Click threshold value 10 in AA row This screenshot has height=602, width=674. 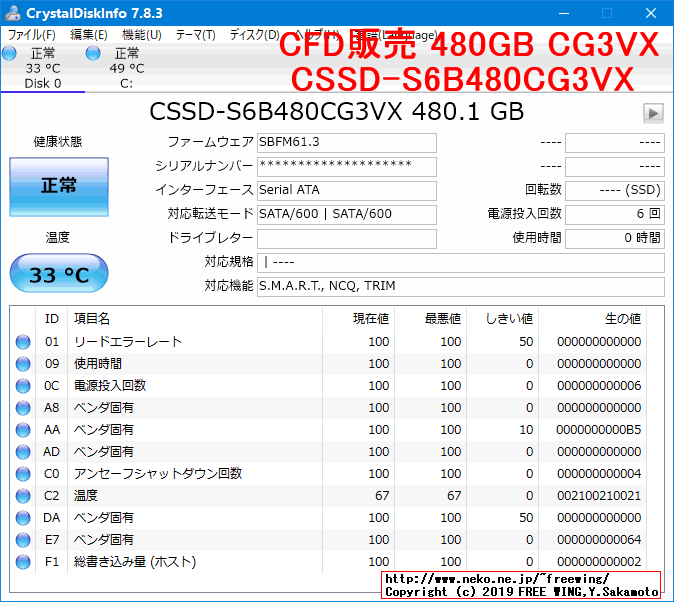pos(526,430)
